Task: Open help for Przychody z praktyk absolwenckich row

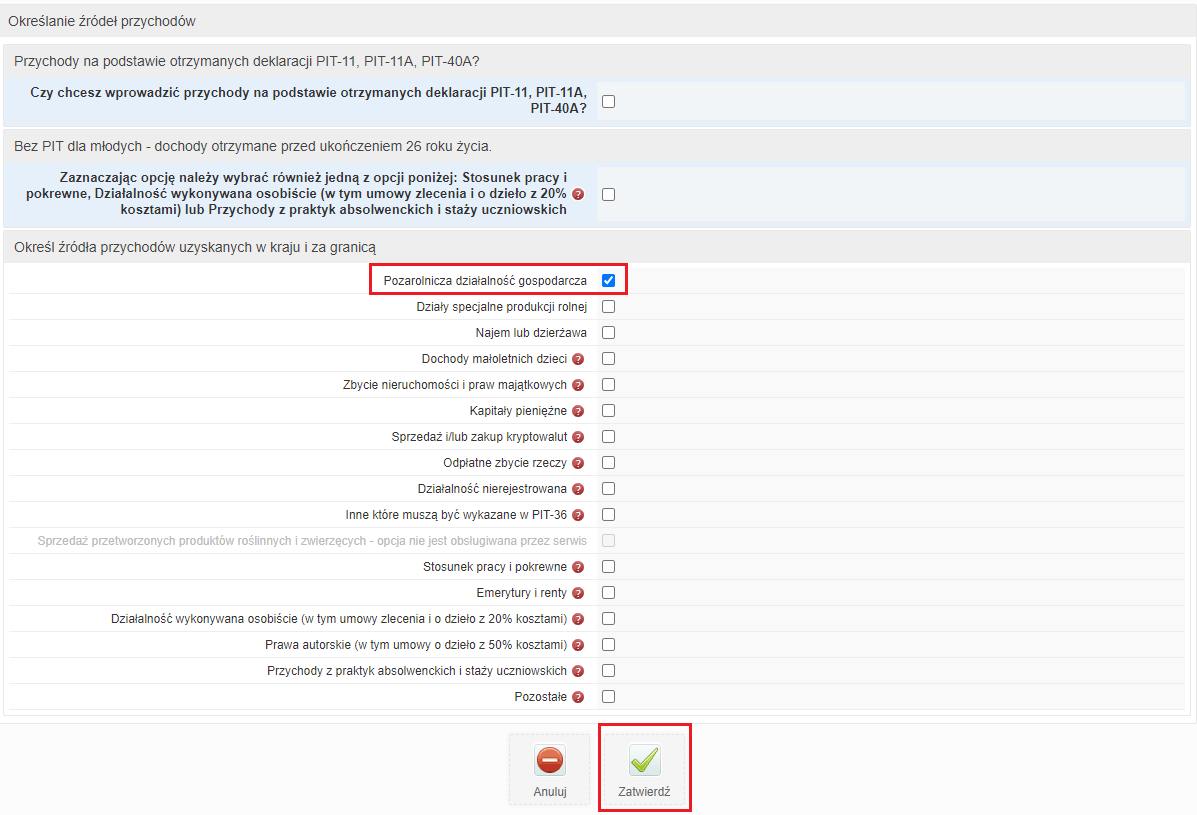Action: [578, 670]
